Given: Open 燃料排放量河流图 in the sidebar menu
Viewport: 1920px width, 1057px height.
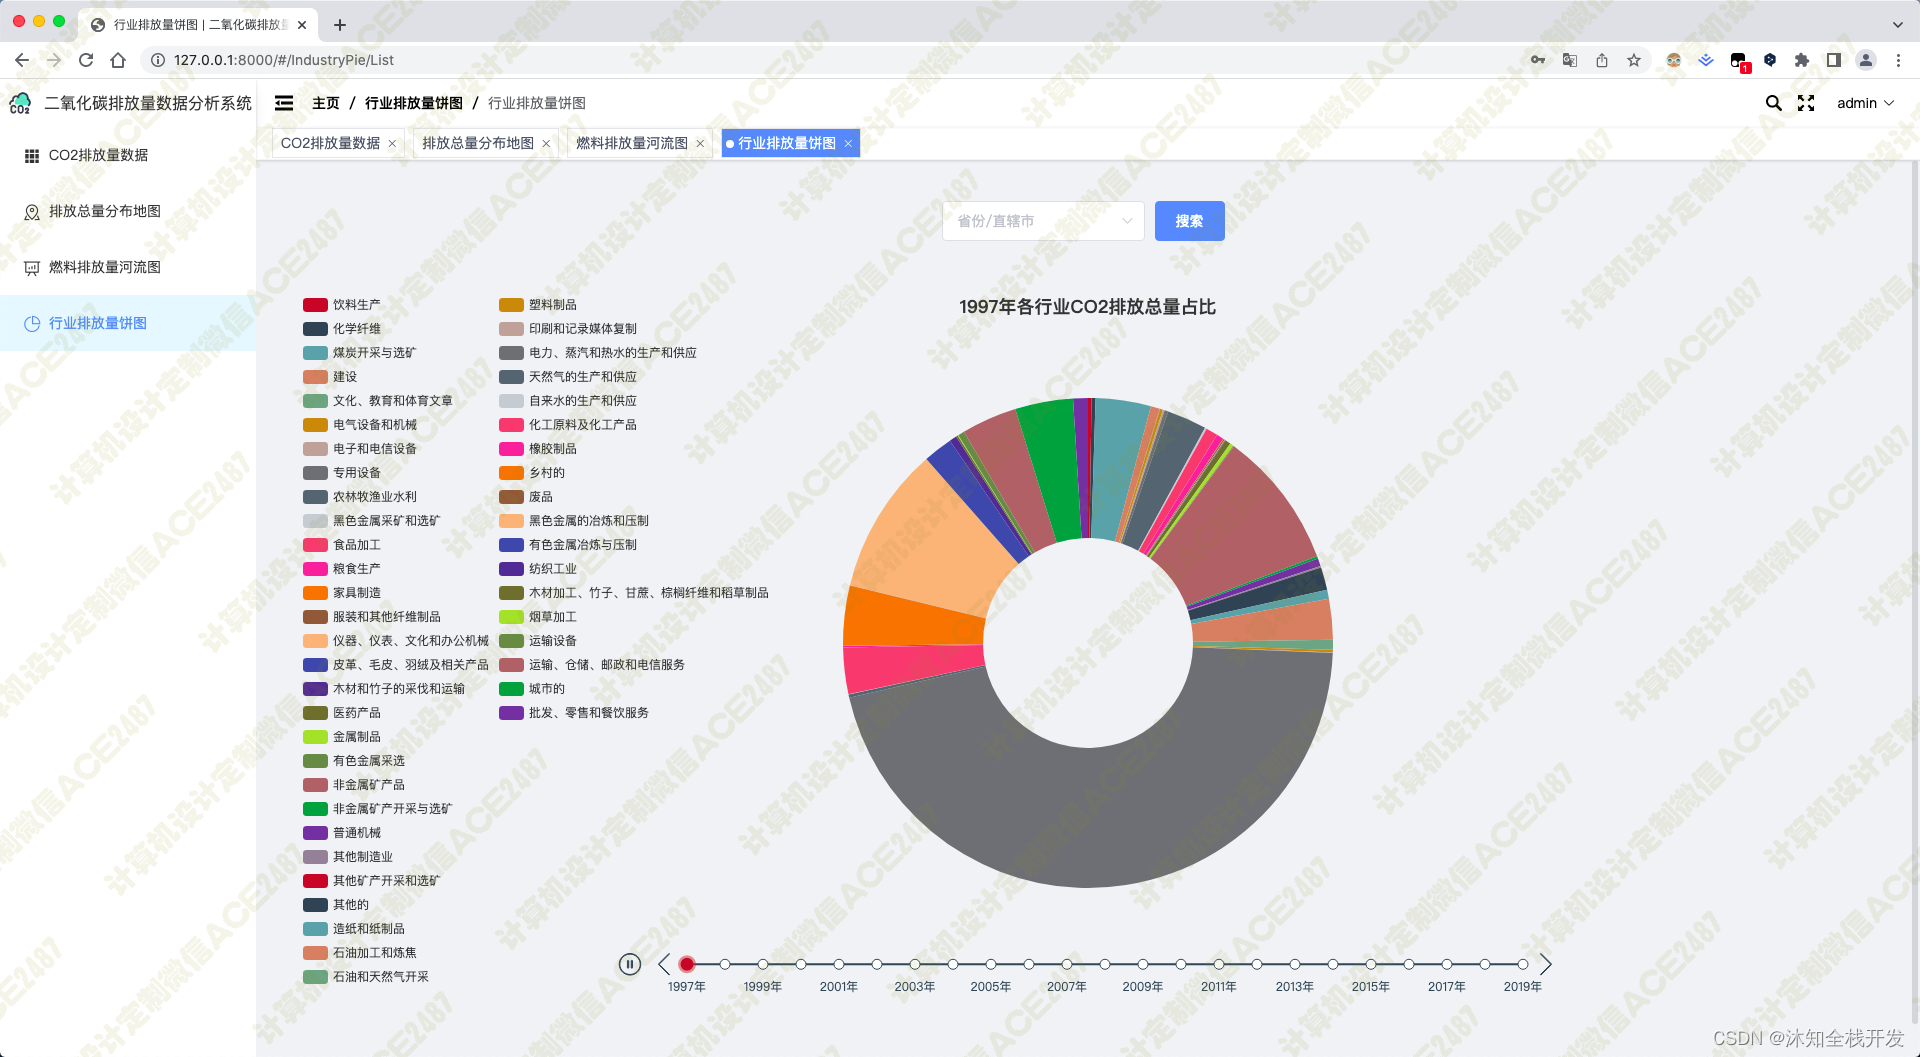Looking at the screenshot, I should tap(128, 268).
